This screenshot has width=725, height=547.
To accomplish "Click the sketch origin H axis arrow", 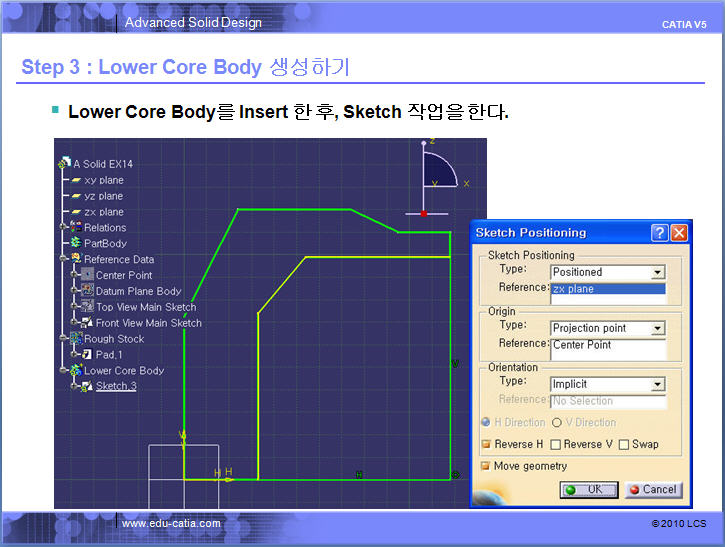I will point(228,480).
